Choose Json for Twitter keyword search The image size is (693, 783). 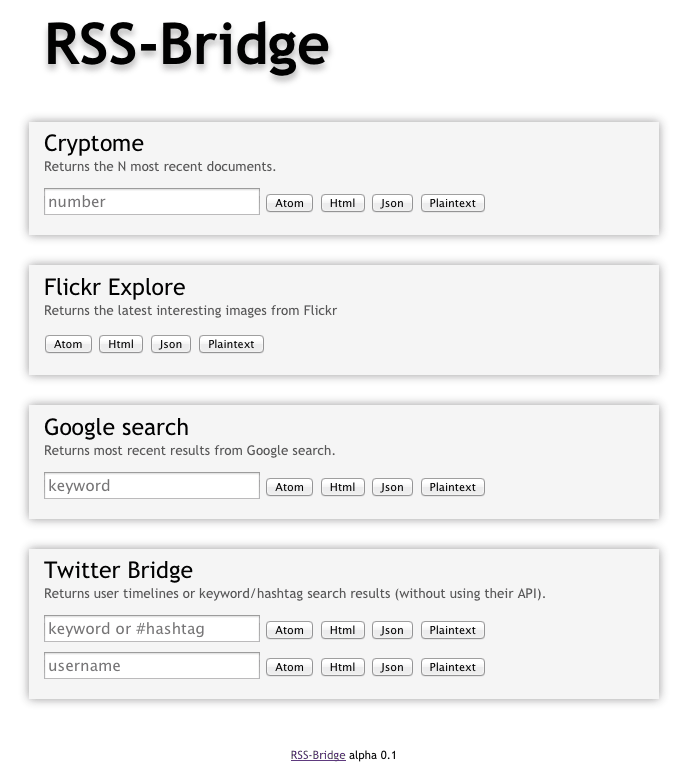tap(392, 630)
